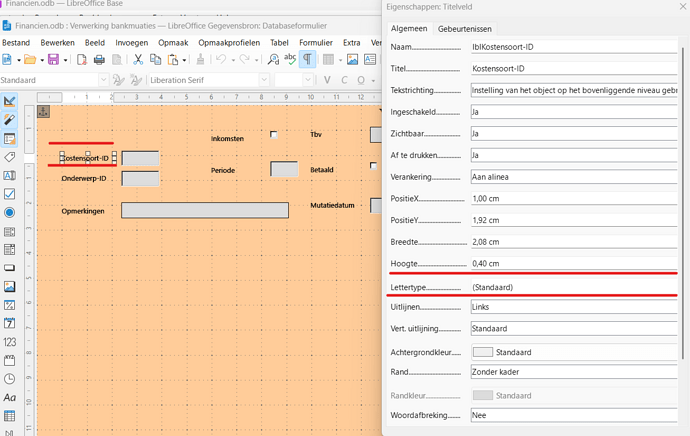Toggle the control wizards wand icon
The width and height of the screenshot is (690, 436).
click(x=9, y=120)
